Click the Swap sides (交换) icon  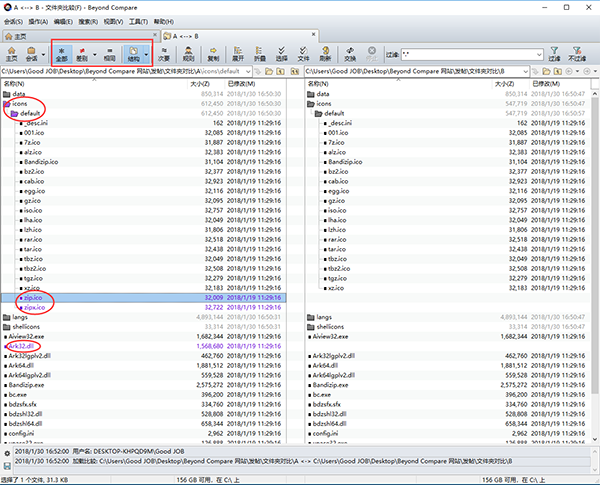(x=350, y=54)
